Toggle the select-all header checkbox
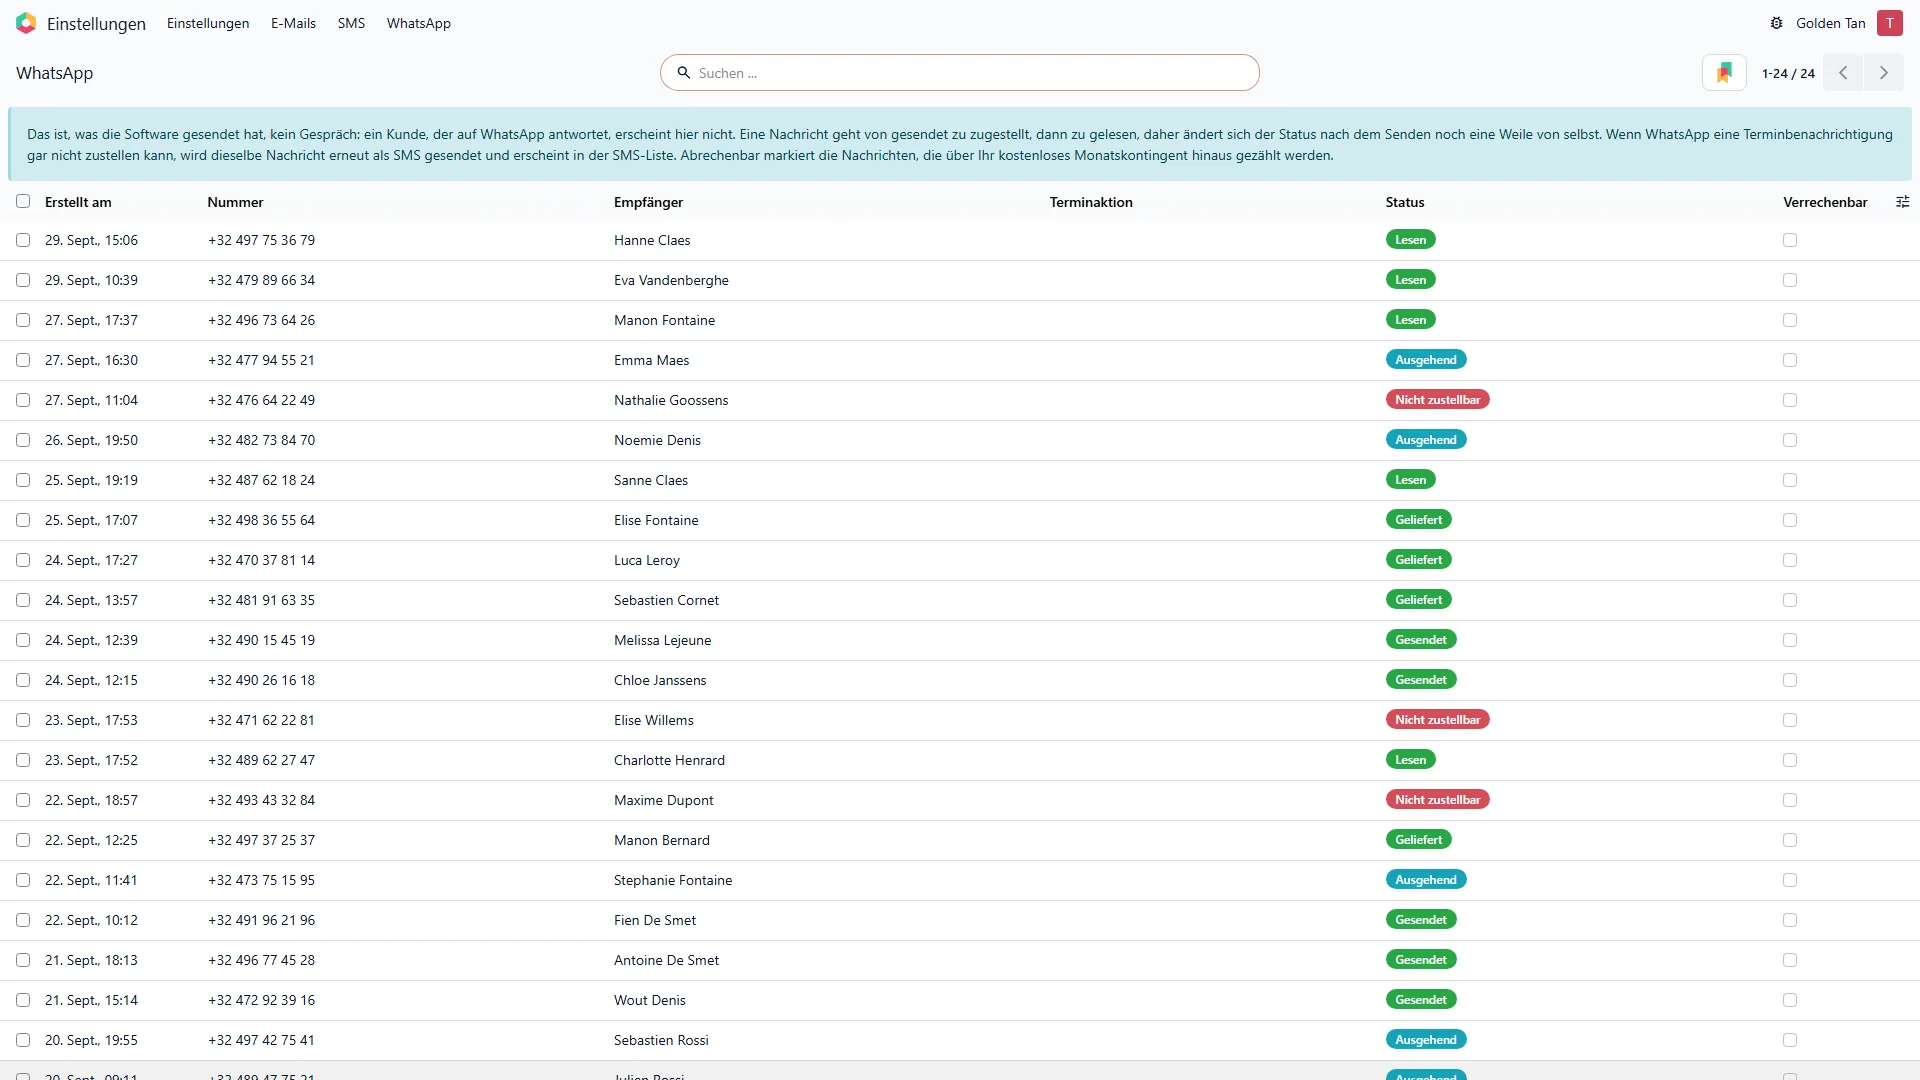This screenshot has width=1920, height=1080. click(23, 201)
